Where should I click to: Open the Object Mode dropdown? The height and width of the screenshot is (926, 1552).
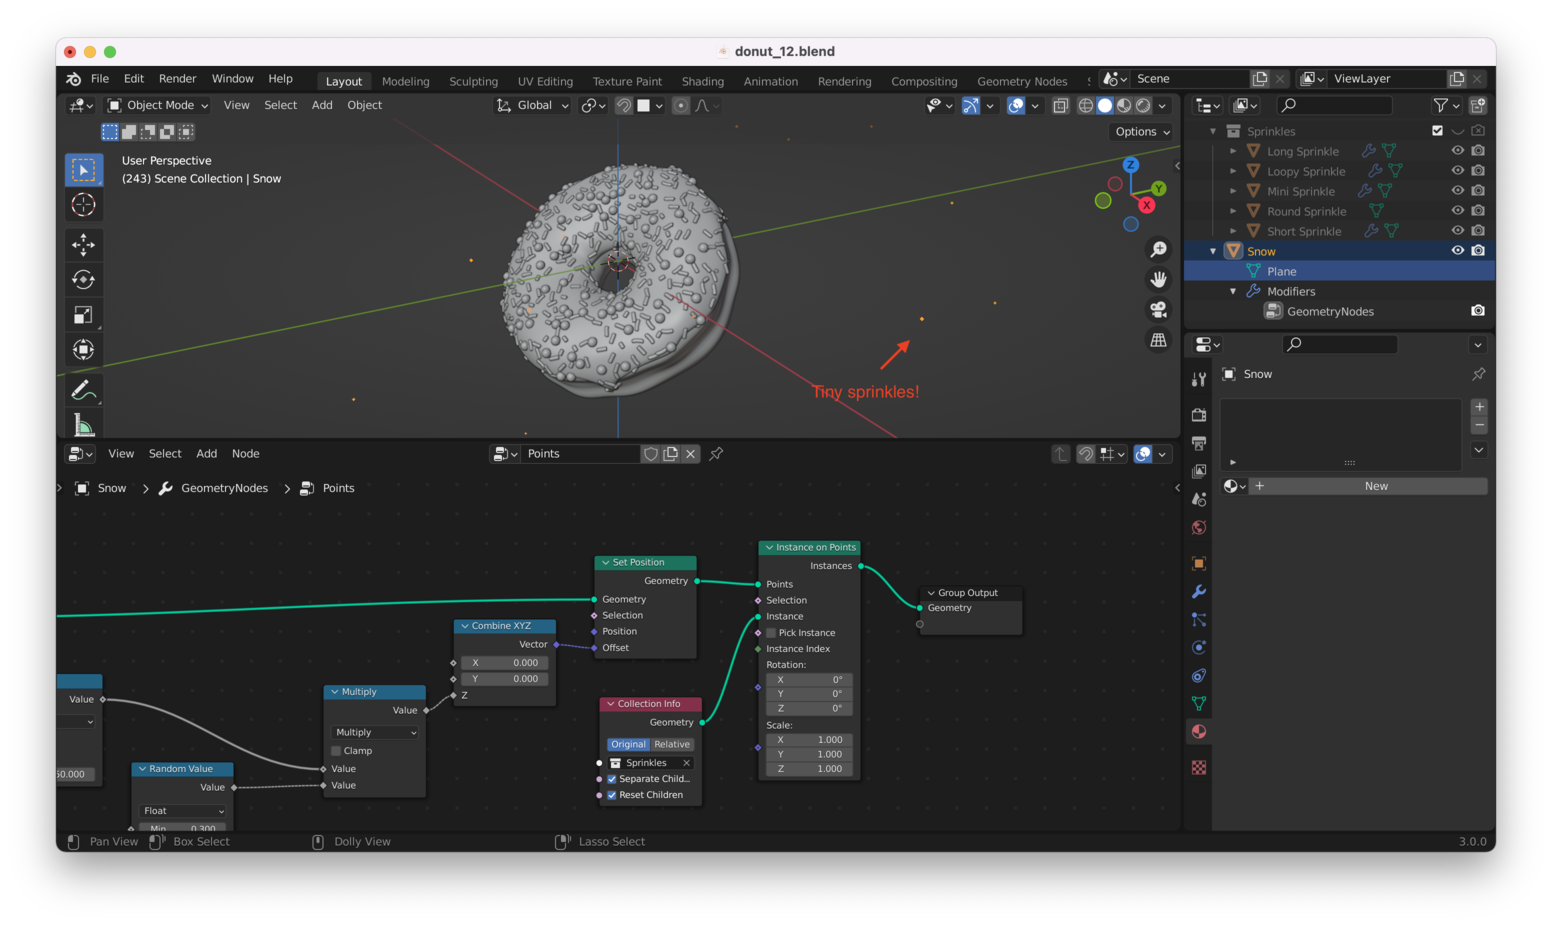(158, 105)
